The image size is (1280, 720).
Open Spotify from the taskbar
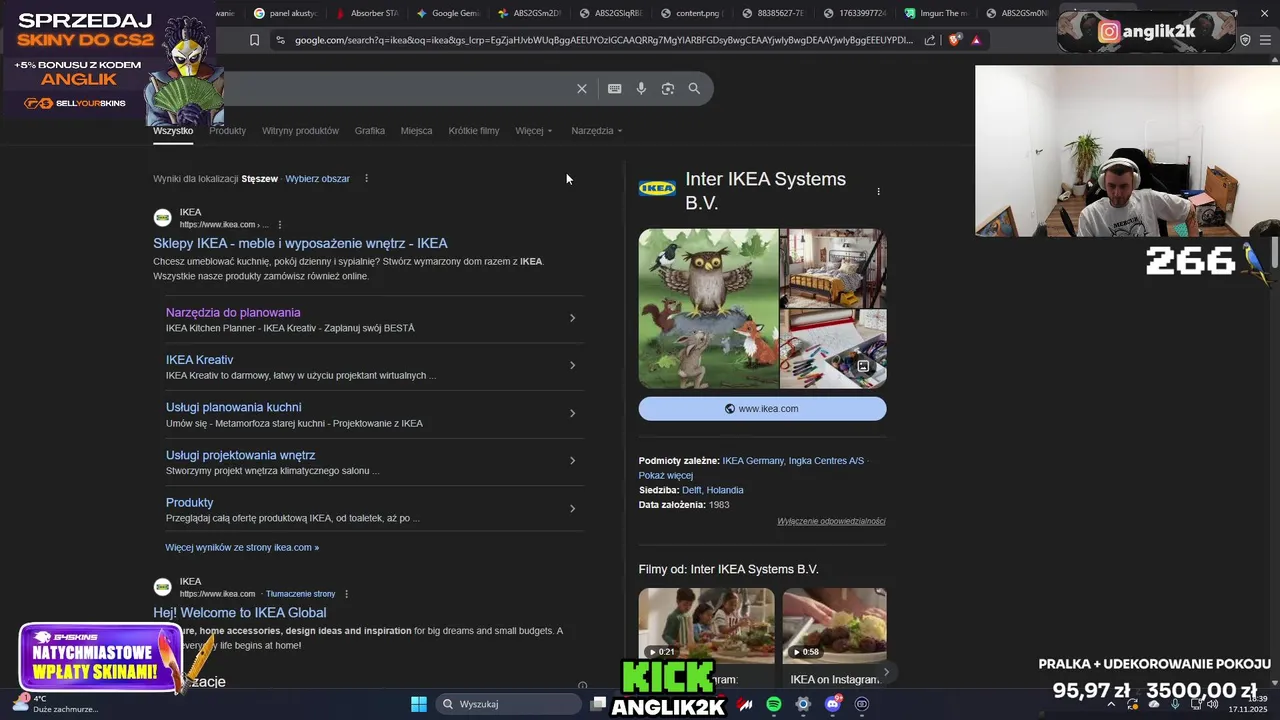774,704
